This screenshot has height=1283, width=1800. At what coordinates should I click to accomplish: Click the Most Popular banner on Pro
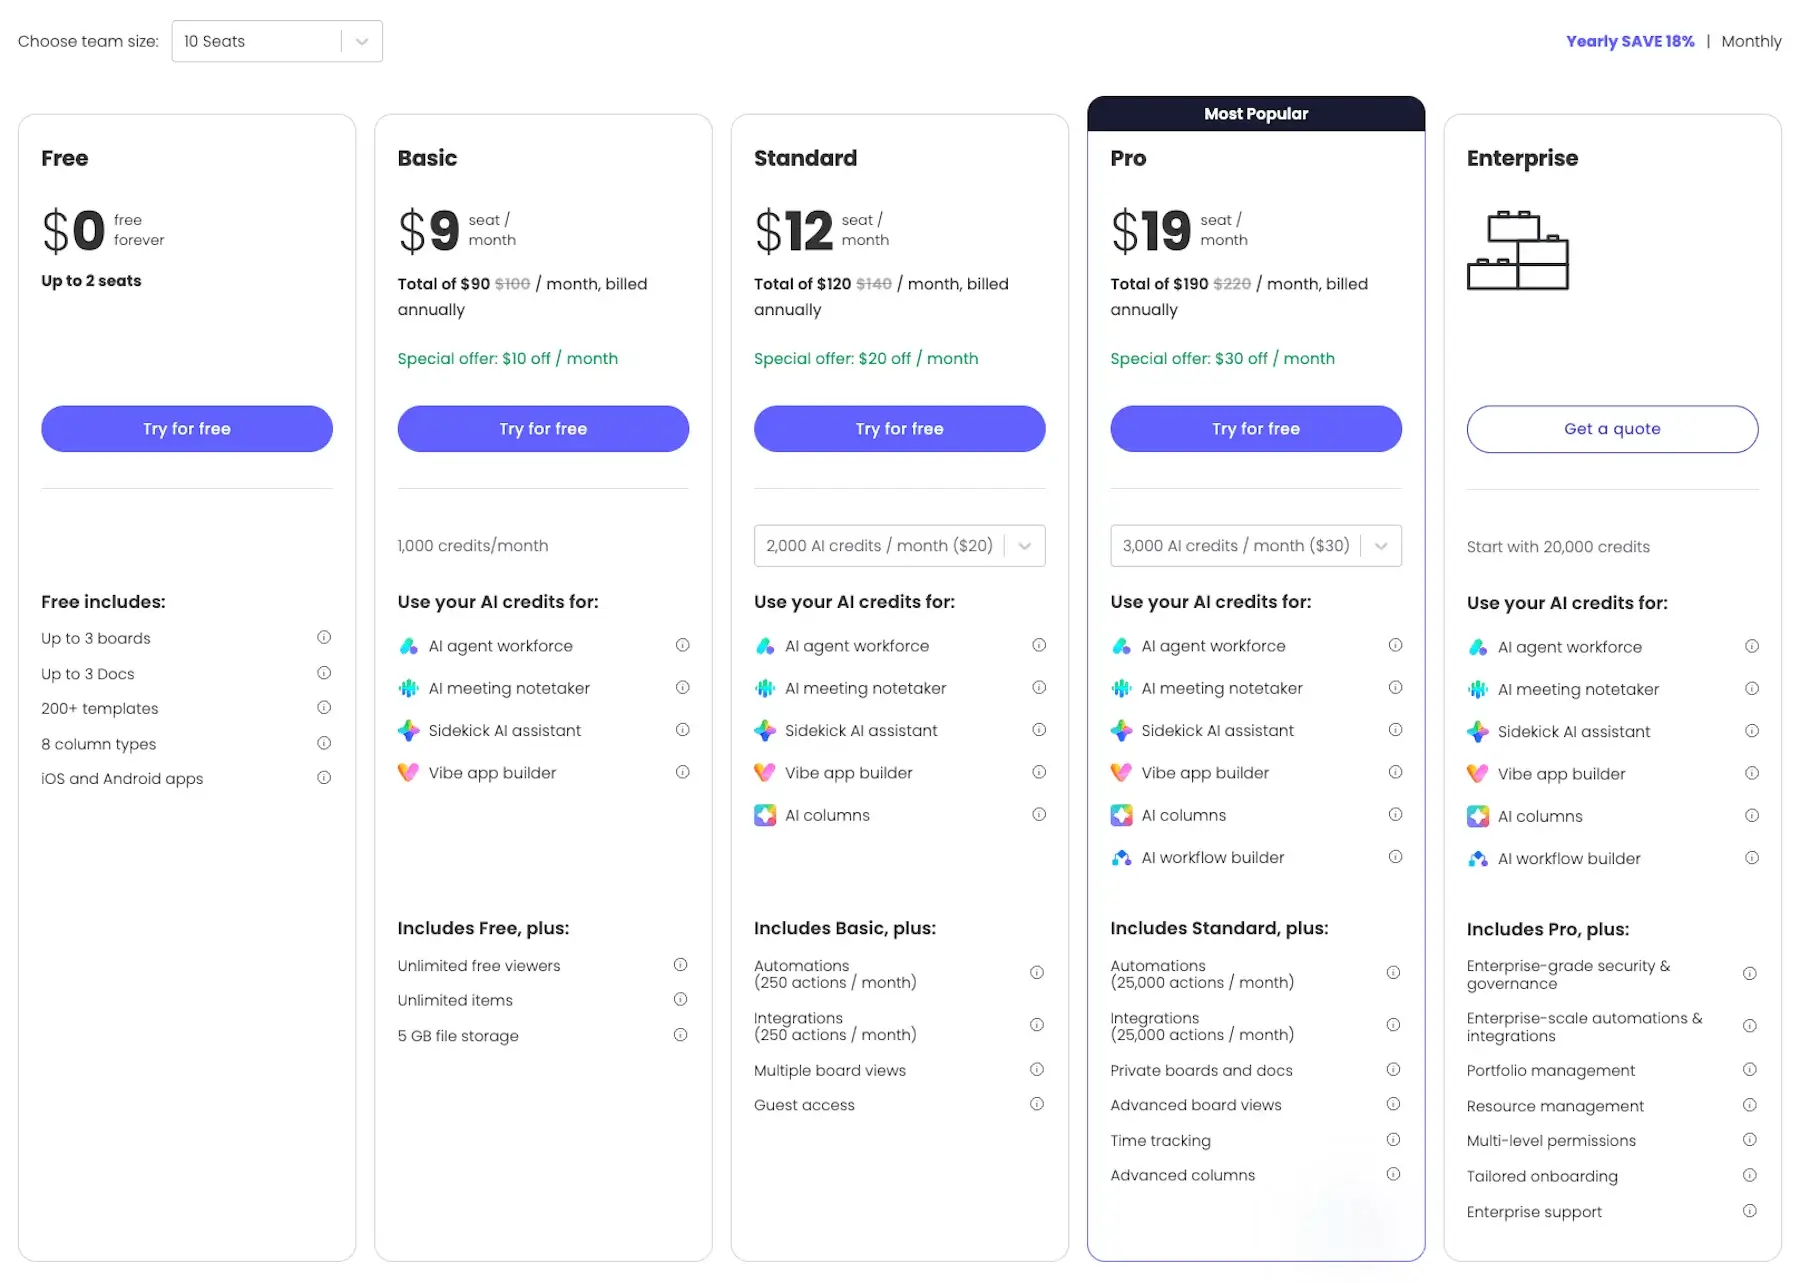1256,114
